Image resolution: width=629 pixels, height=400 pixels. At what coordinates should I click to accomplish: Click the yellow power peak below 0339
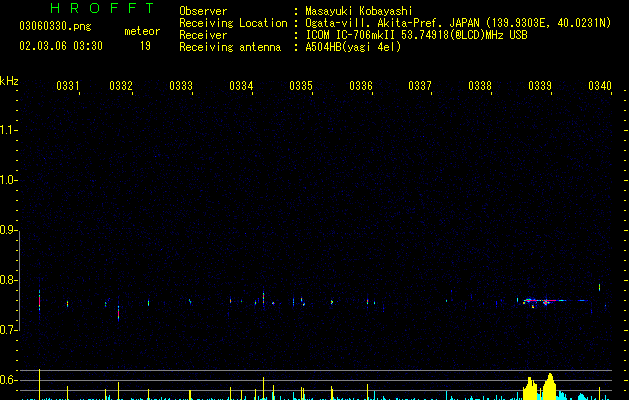click(x=550, y=387)
